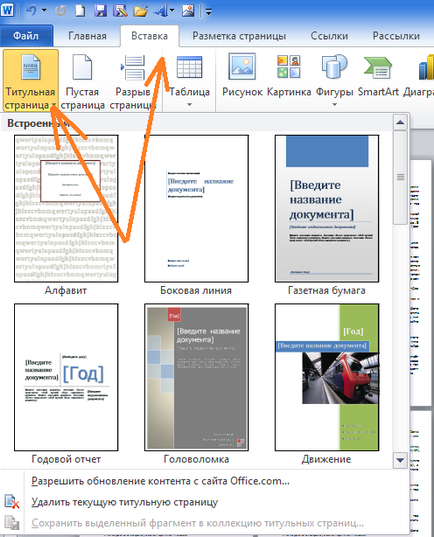Image resolution: width=434 pixels, height=537 pixels.
Task: Insert a Разрыв страницы page break
Action: point(133,81)
